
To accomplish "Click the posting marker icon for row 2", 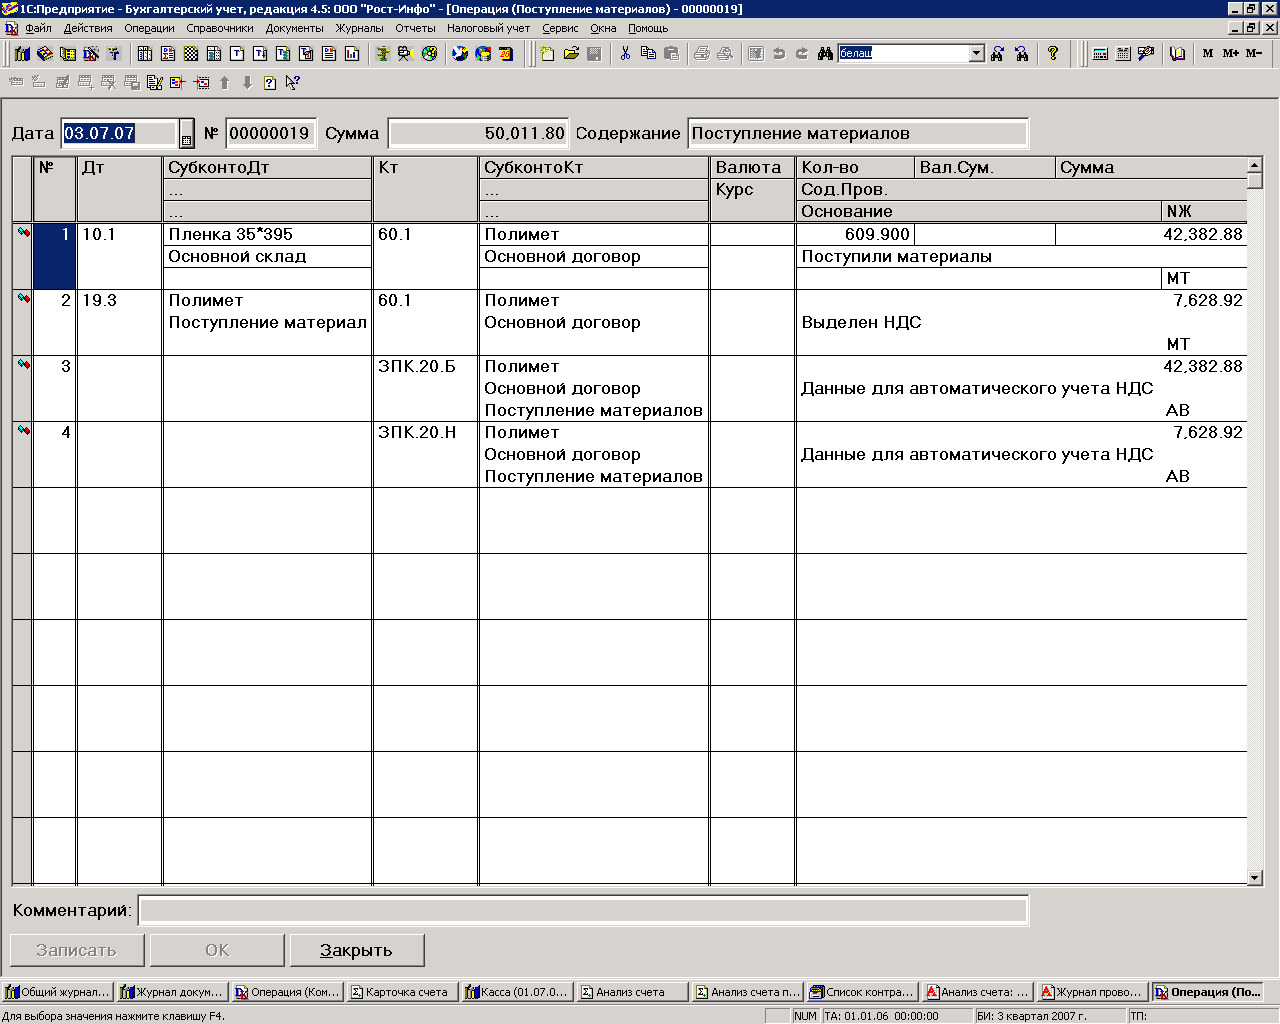I will pyautogui.click(x=23, y=299).
